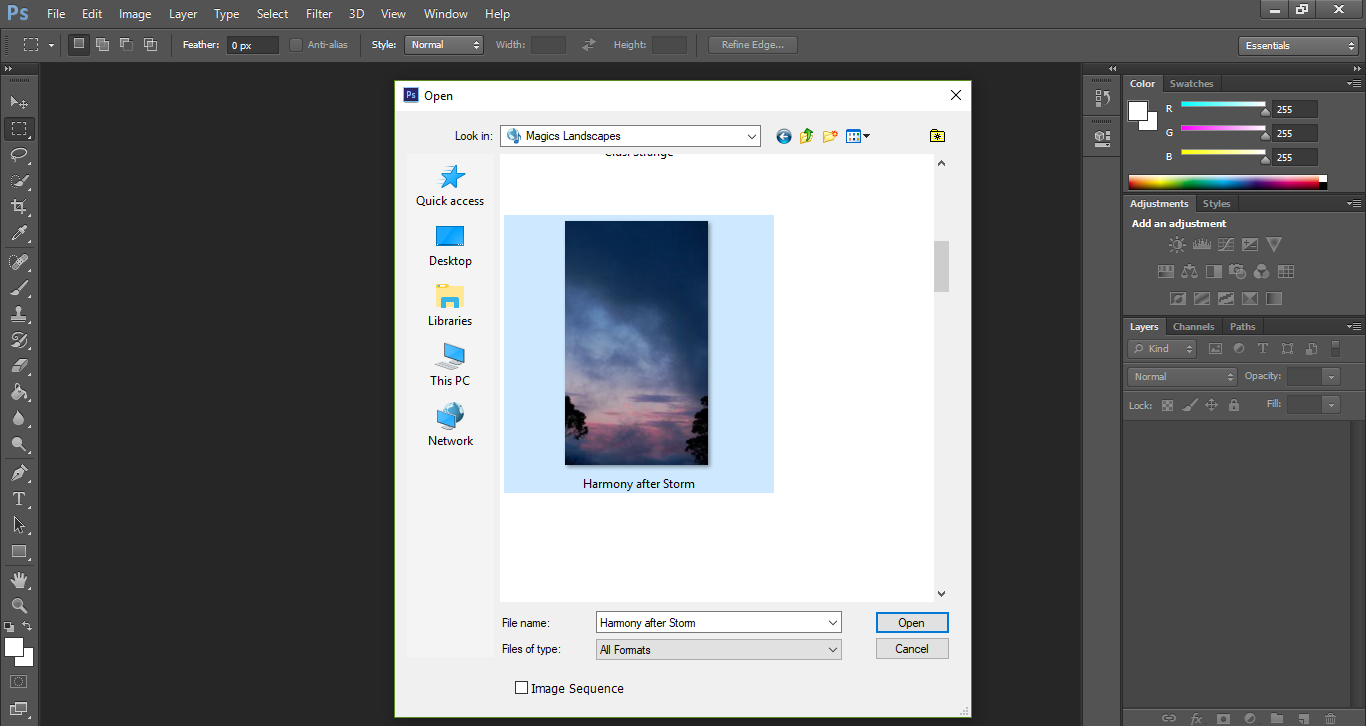Screen dimensions: 1366x726
Task: Select the Harmony after Storm thumbnail
Action: (637, 343)
